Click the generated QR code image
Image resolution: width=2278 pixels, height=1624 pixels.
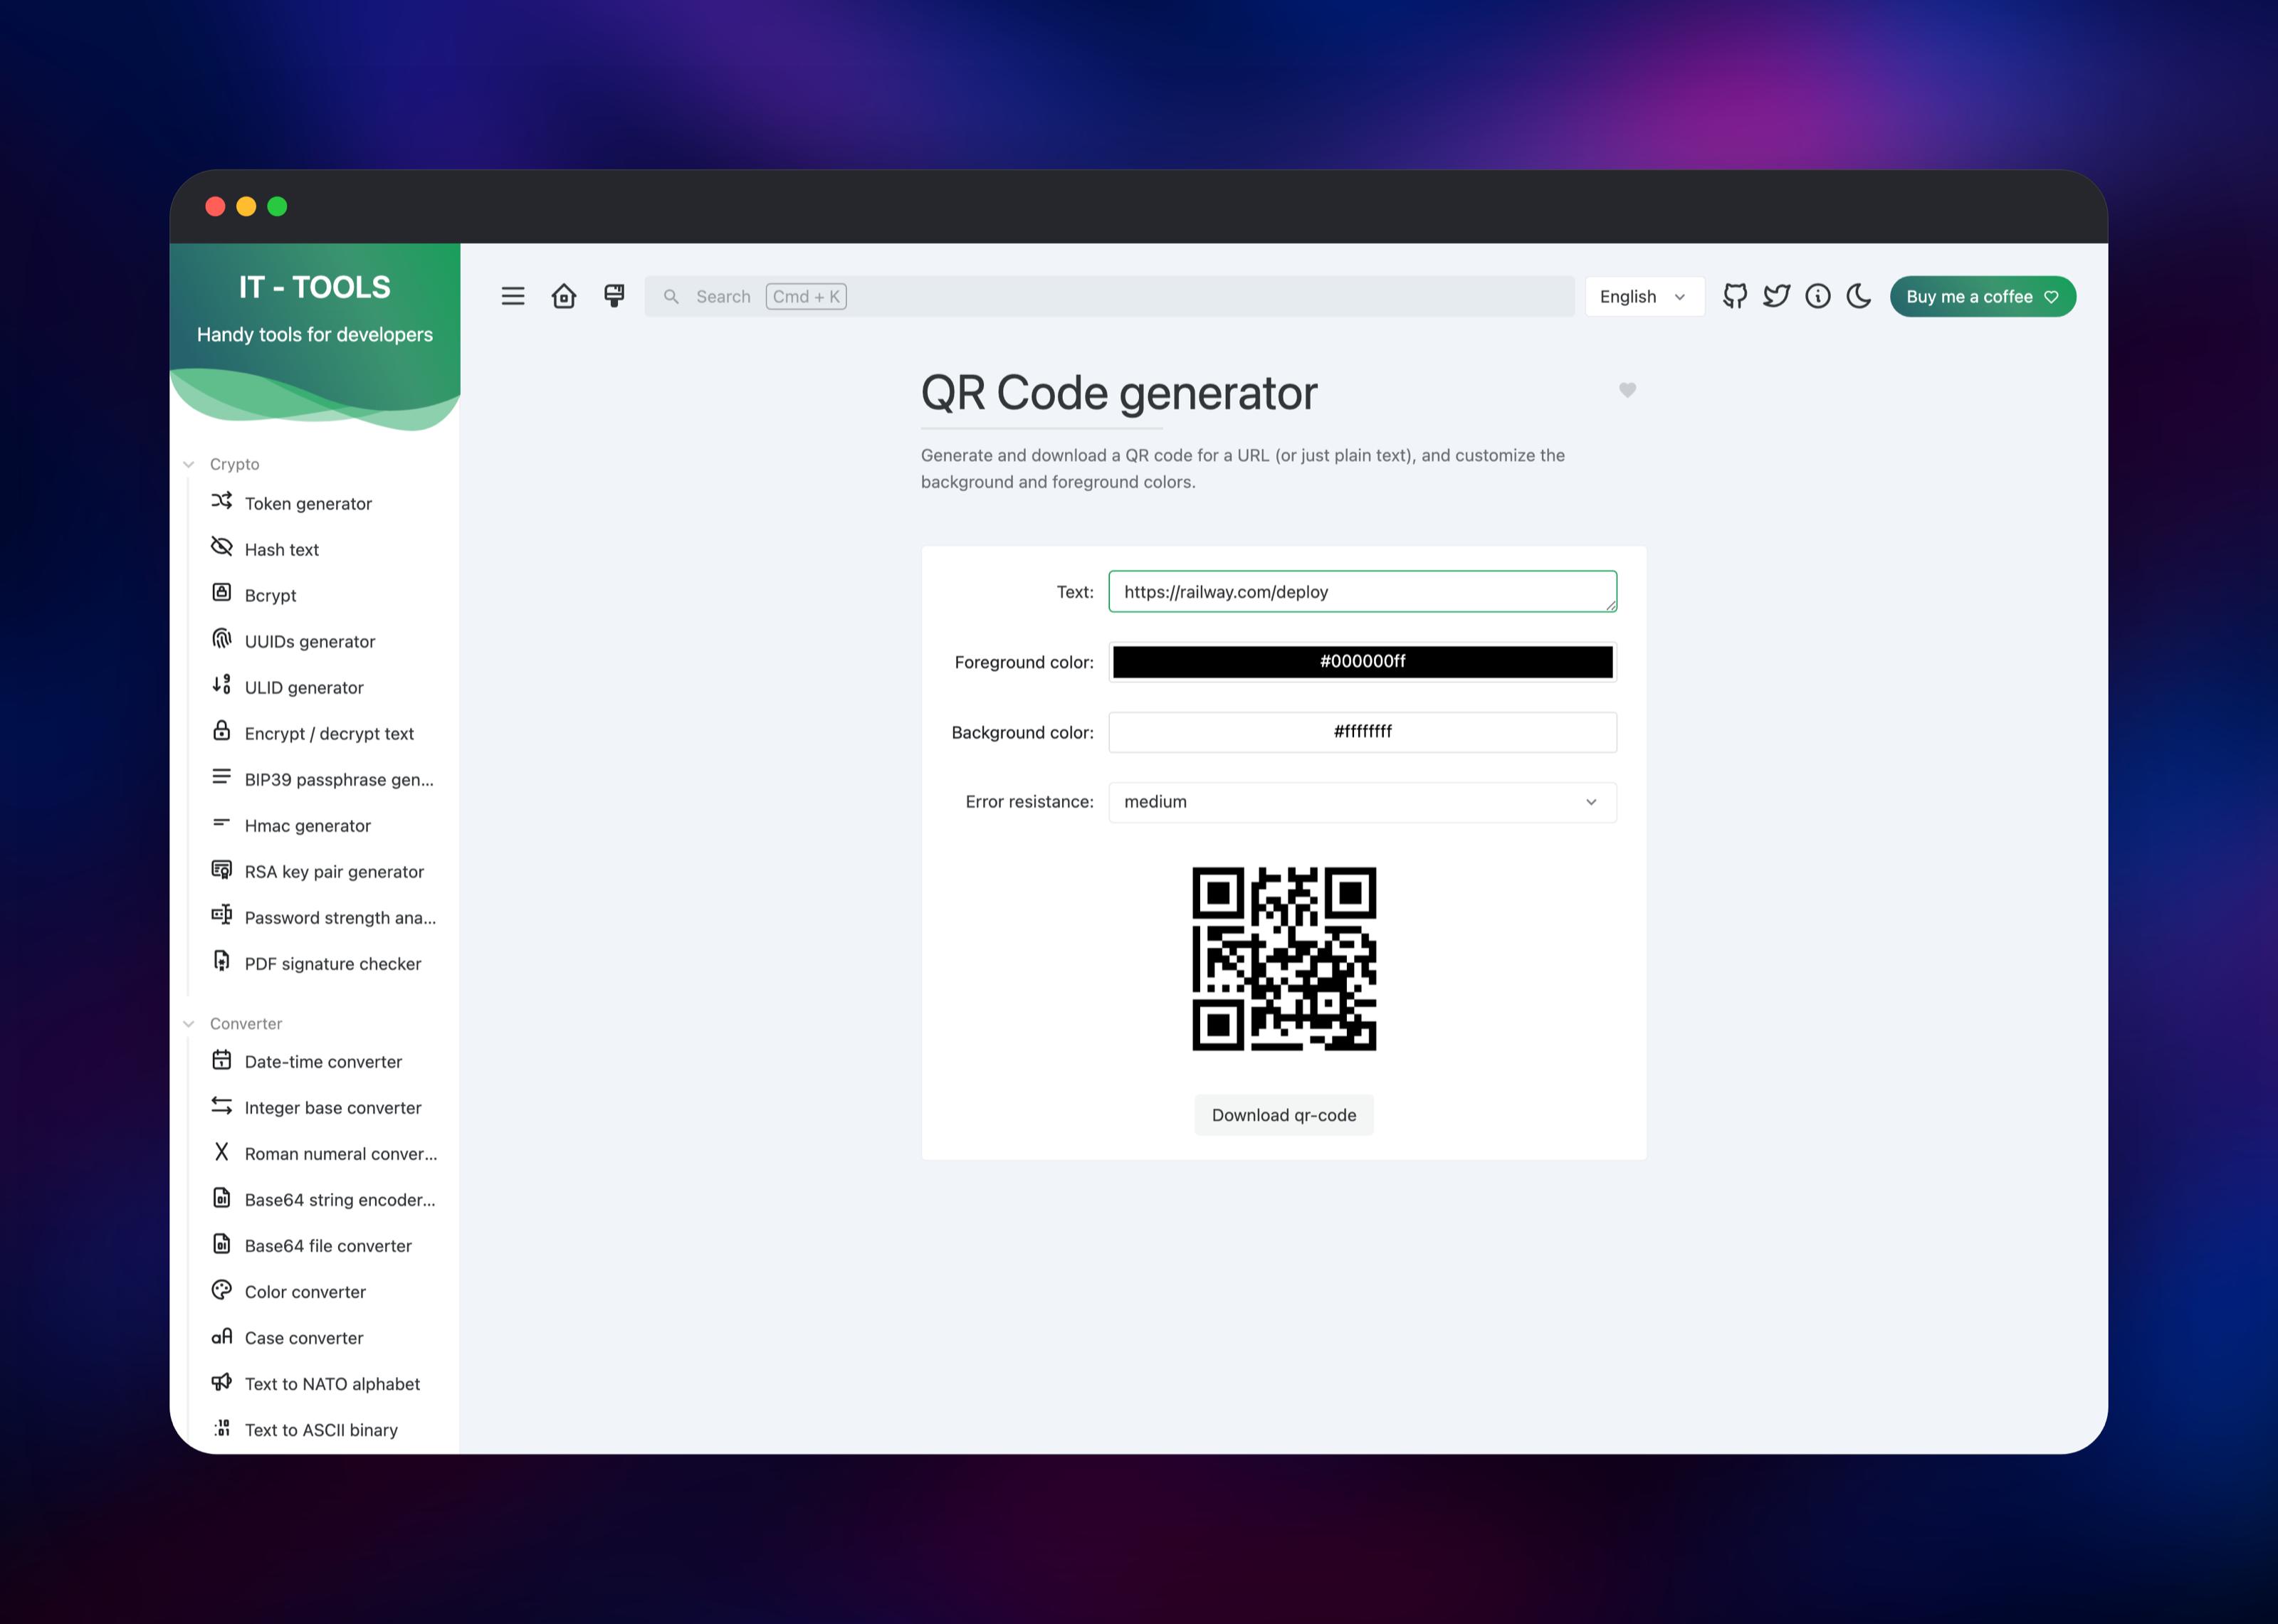(1284, 958)
